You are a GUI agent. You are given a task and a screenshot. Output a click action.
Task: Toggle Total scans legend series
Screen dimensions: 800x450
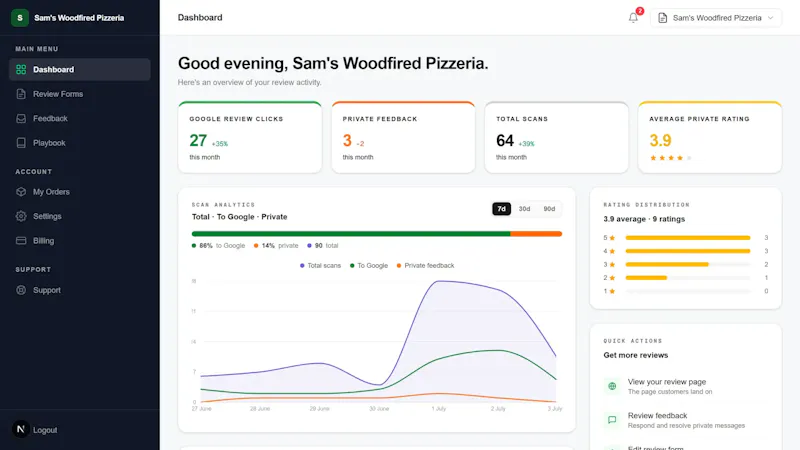point(320,265)
